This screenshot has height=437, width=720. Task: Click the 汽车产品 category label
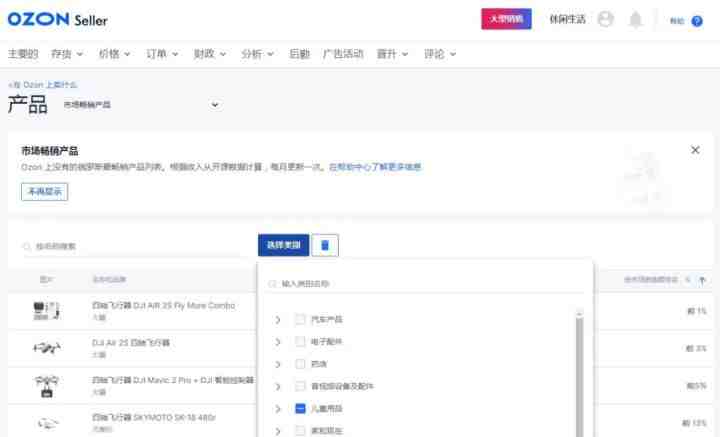(x=326, y=319)
